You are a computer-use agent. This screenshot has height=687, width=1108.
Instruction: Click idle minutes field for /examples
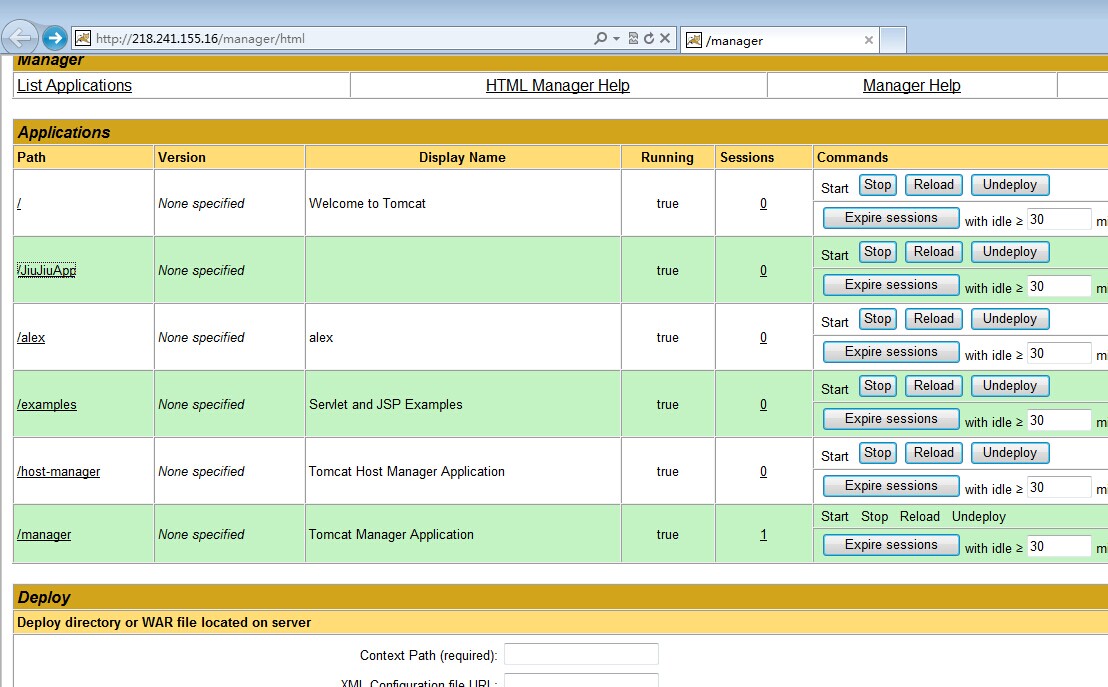point(1059,421)
